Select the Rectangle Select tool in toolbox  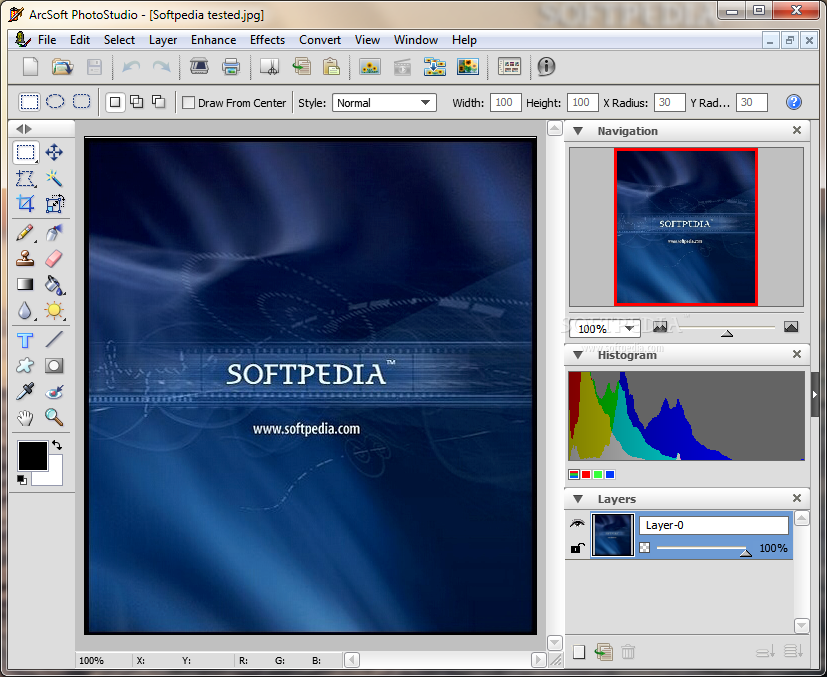(25, 152)
